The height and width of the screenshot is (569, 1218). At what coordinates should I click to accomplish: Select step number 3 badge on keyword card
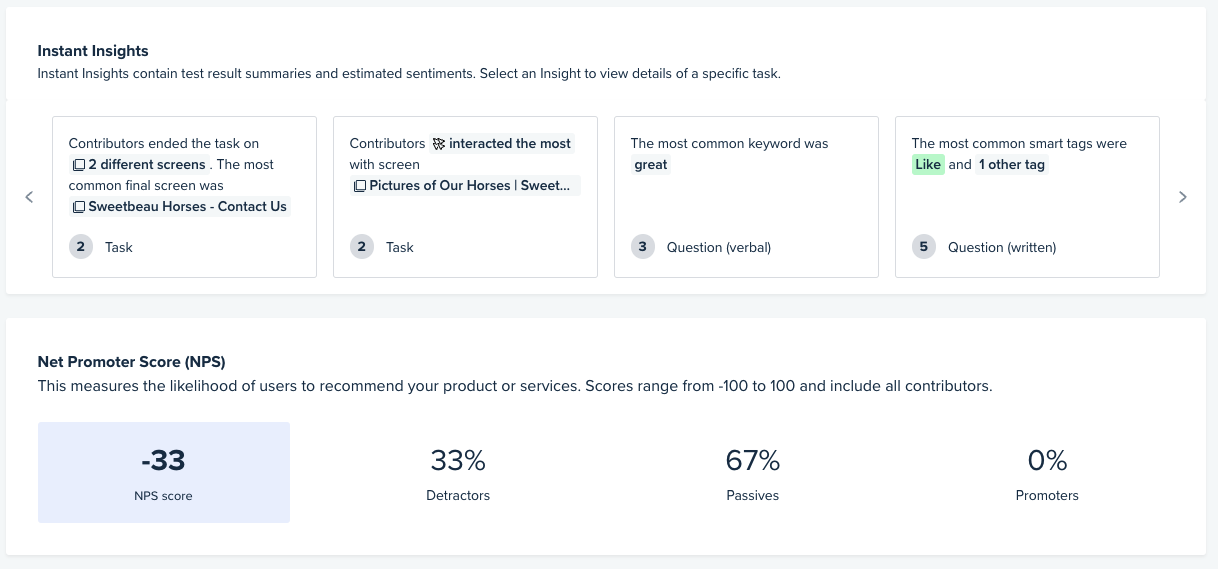click(643, 247)
